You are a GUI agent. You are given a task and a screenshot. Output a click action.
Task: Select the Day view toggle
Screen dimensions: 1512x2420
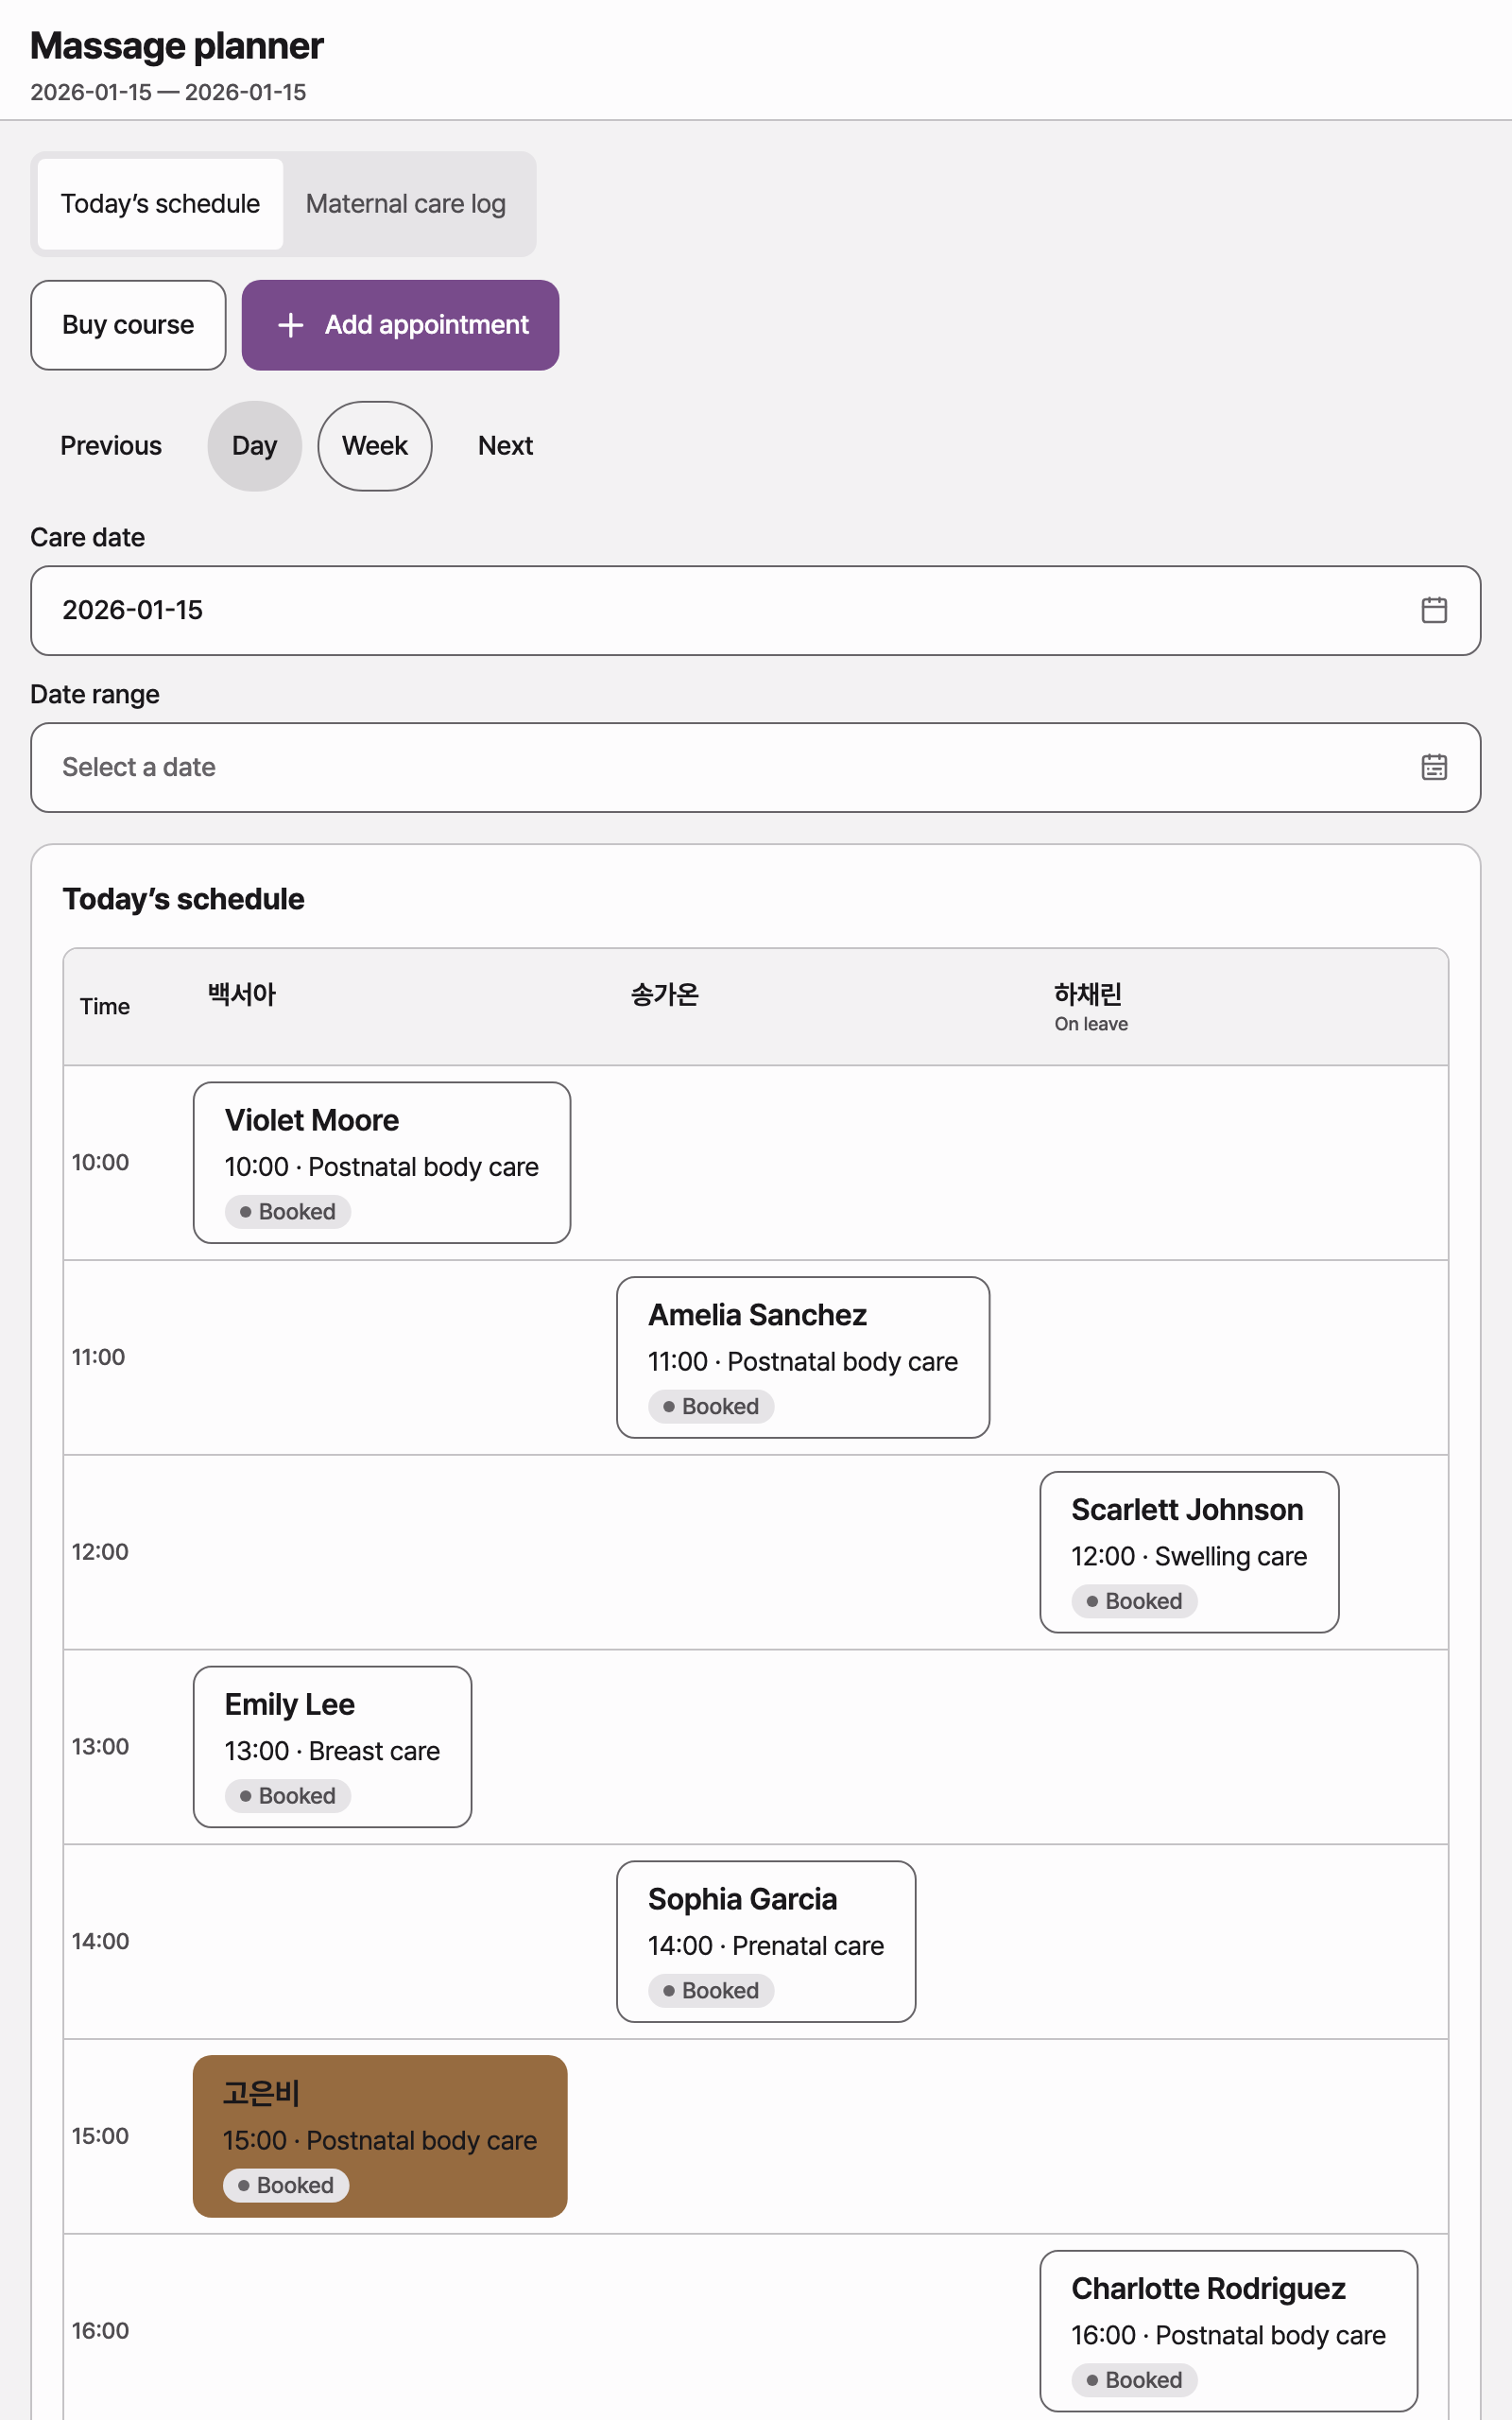pyautogui.click(x=254, y=446)
